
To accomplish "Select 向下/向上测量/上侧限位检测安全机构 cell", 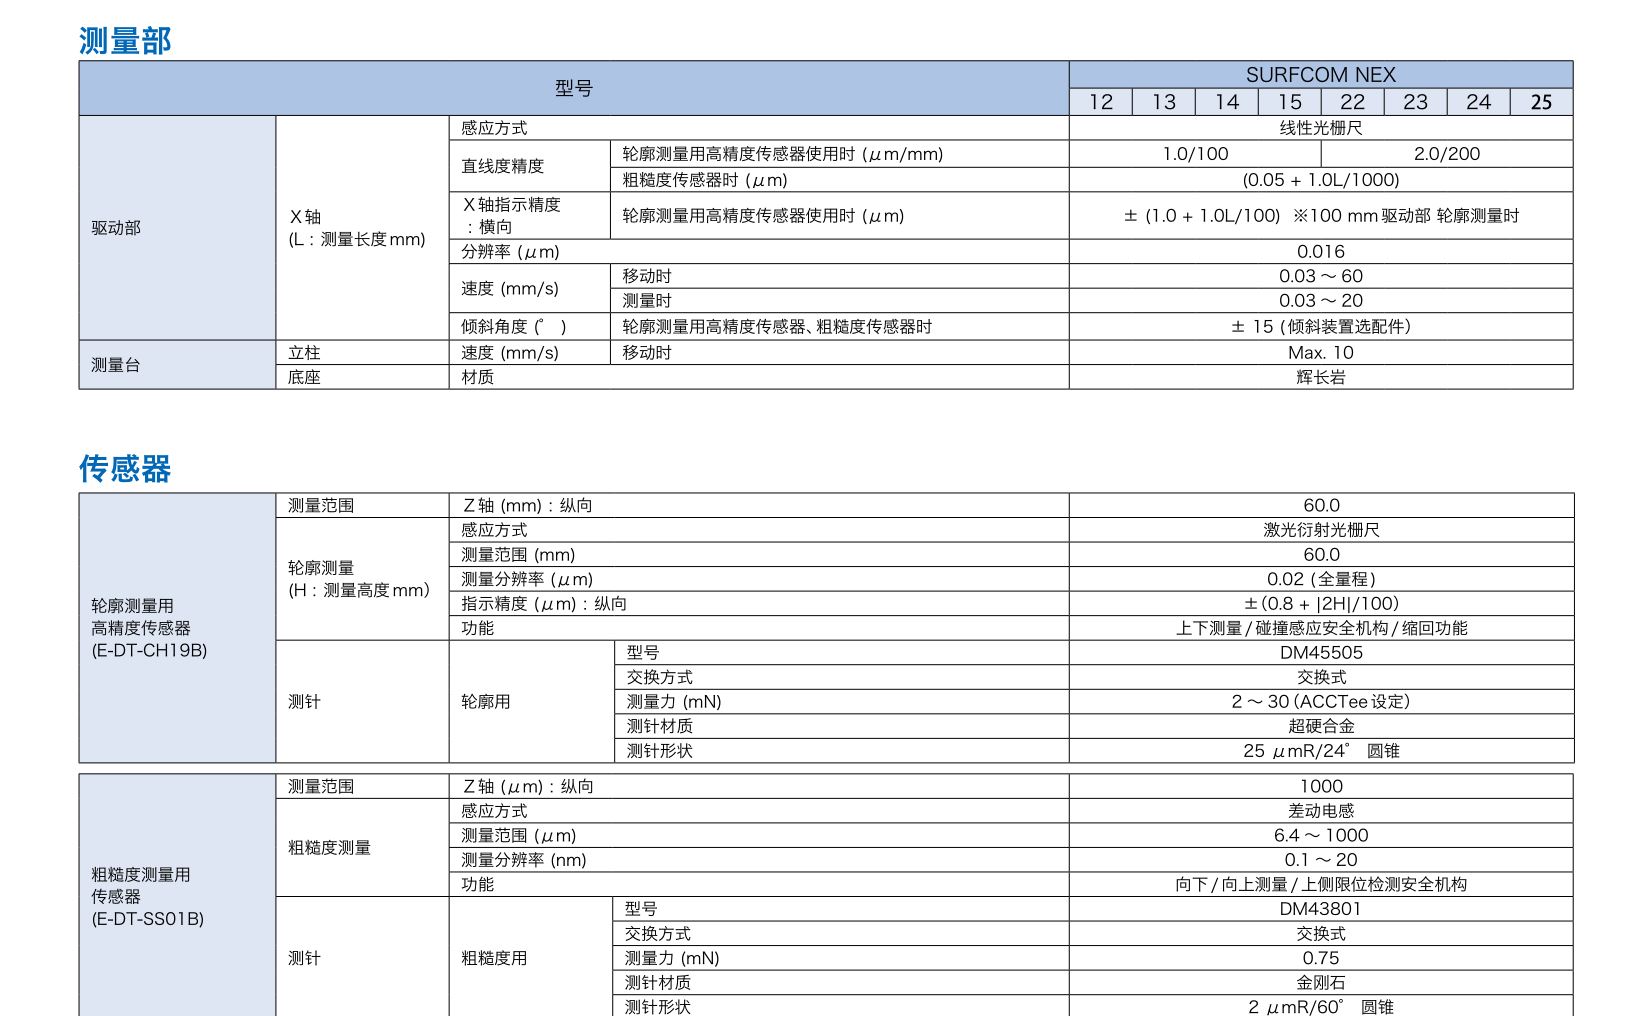I will 1321,885.
